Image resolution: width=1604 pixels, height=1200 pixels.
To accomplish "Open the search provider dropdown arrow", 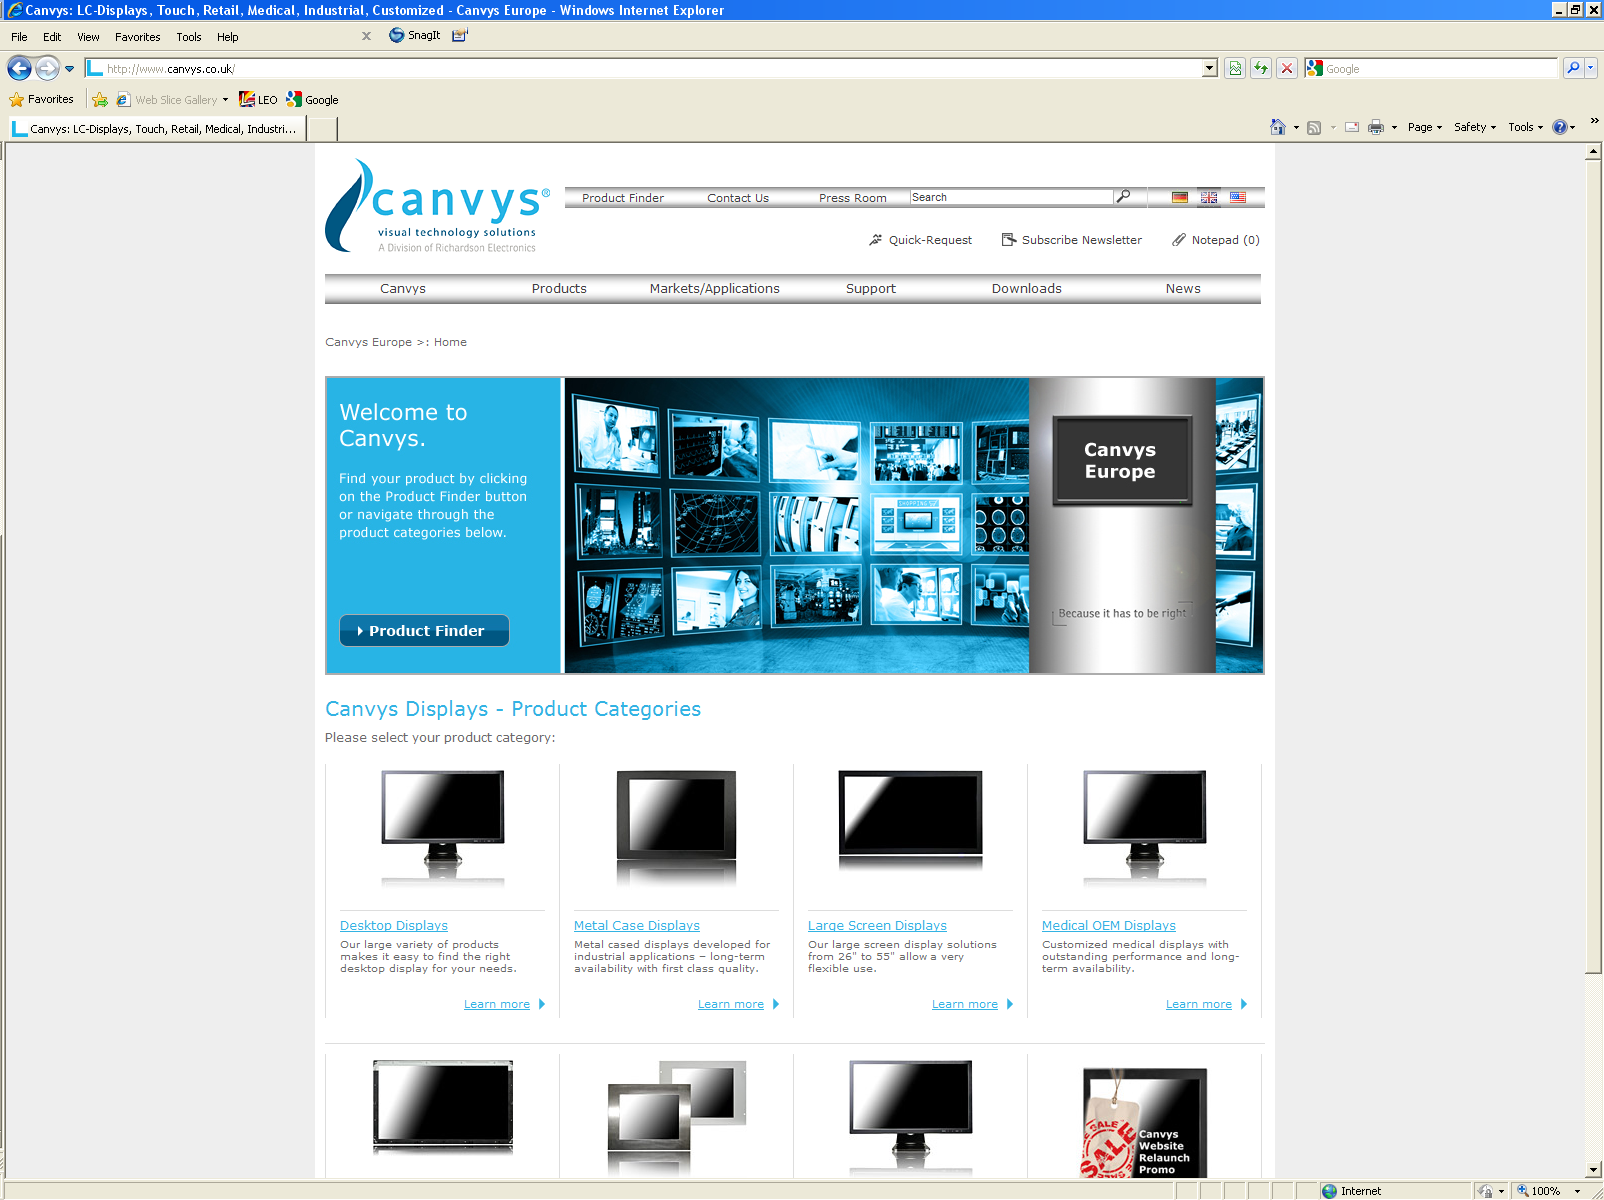I will pyautogui.click(x=1590, y=68).
